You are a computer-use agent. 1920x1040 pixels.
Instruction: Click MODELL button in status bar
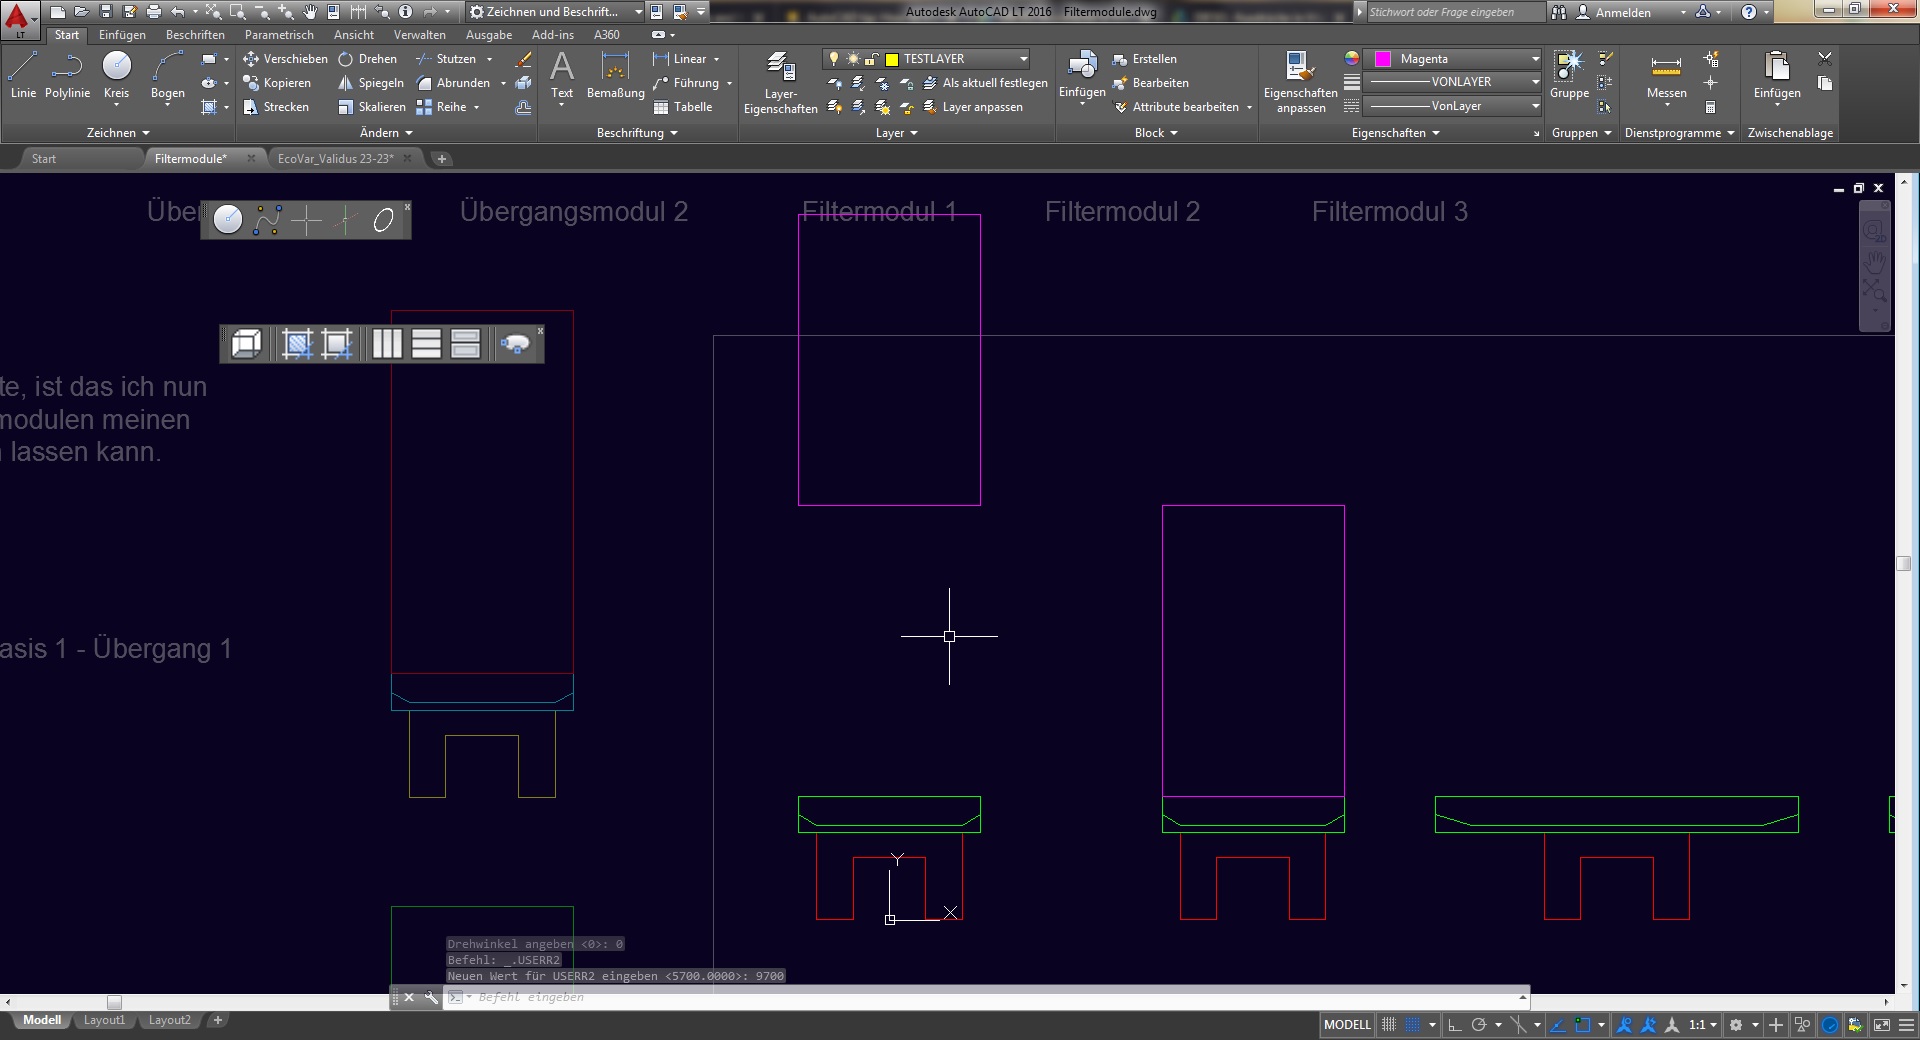pos(1347,1025)
